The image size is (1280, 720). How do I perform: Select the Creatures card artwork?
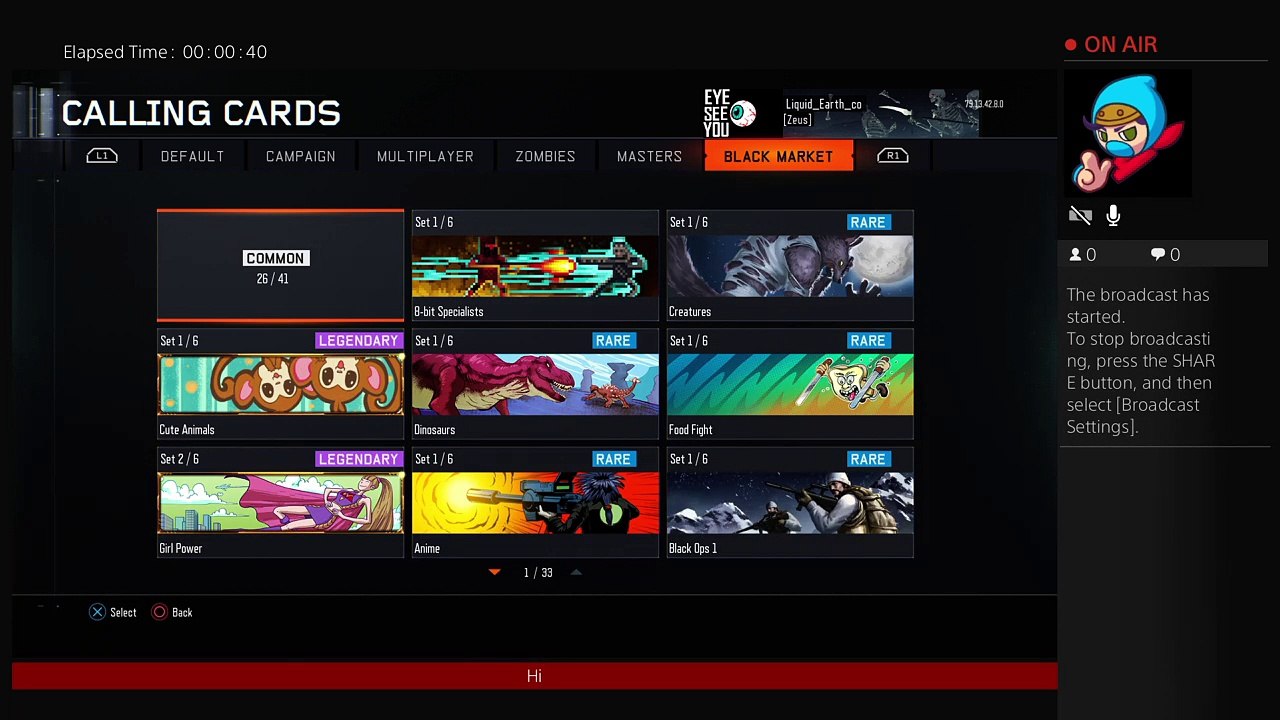point(790,267)
